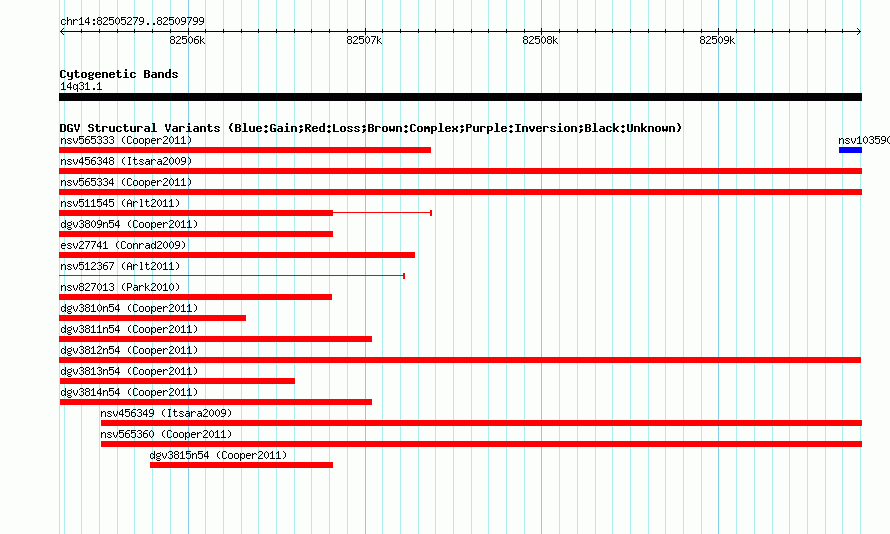
Task: Open variant label dgv3814n54 (Cooper2011)
Action: [x=129, y=392]
